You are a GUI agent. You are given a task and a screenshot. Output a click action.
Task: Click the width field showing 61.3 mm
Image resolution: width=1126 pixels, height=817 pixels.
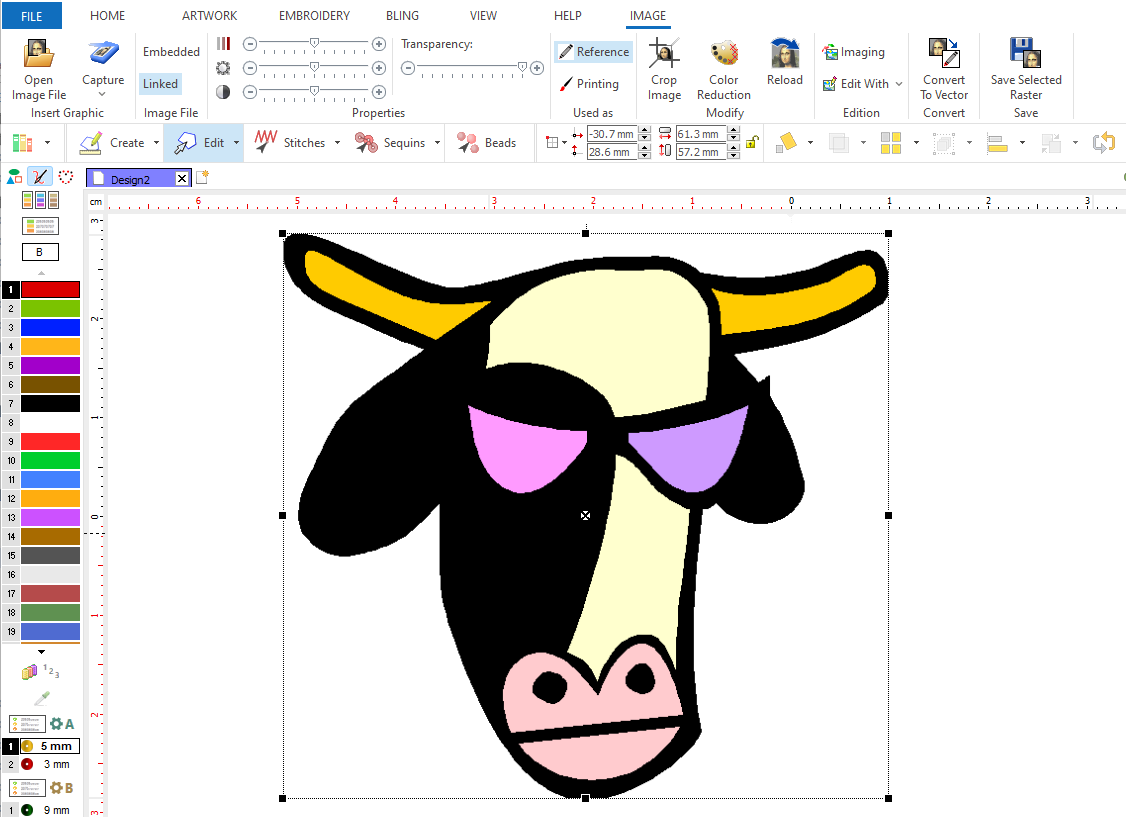[x=700, y=134]
